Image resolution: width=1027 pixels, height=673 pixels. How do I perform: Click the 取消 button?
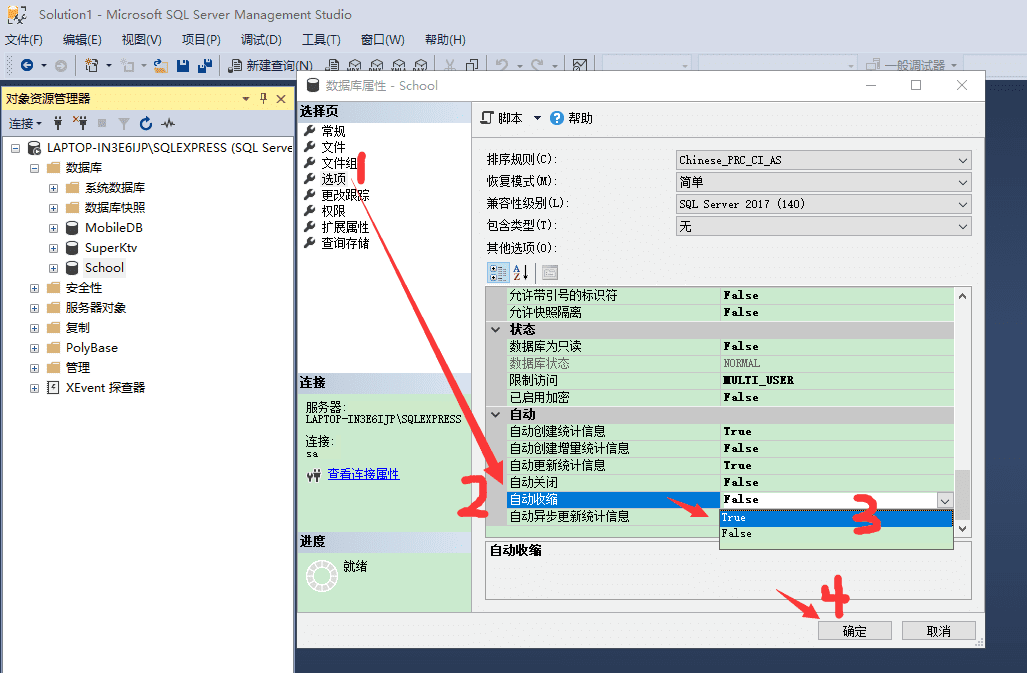pos(939,631)
